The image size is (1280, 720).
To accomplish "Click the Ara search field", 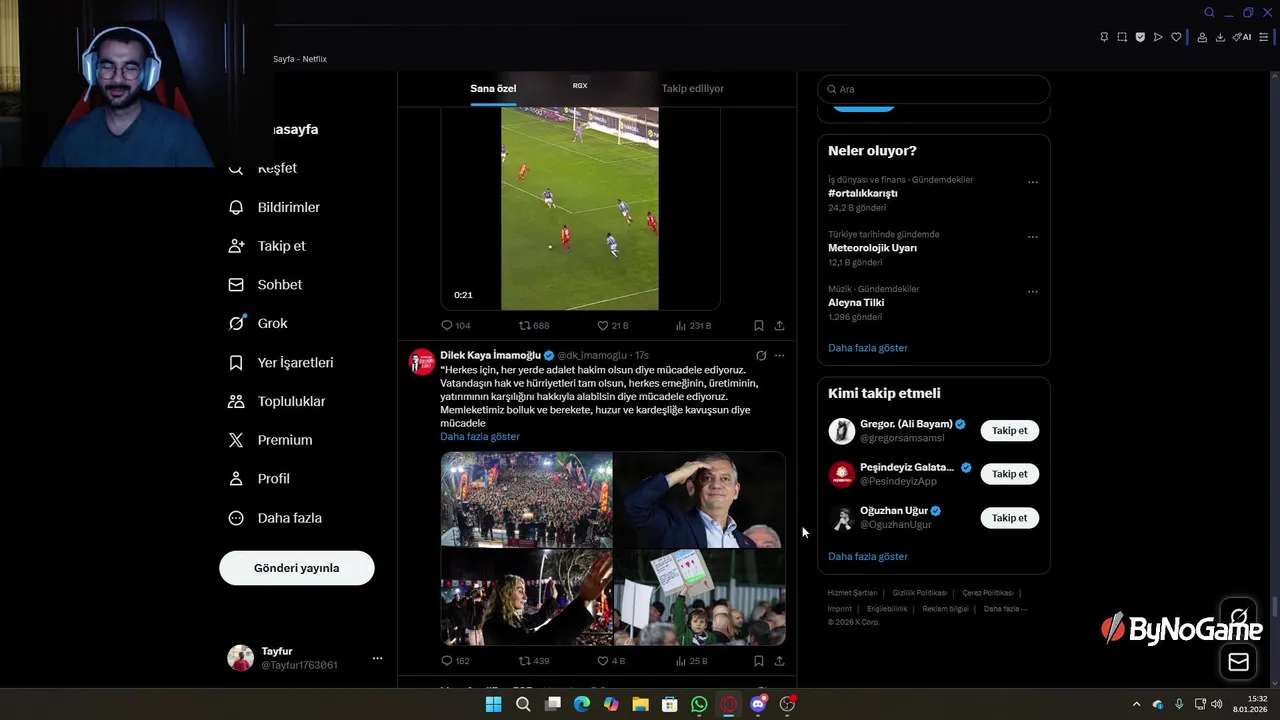I will pyautogui.click(x=934, y=89).
